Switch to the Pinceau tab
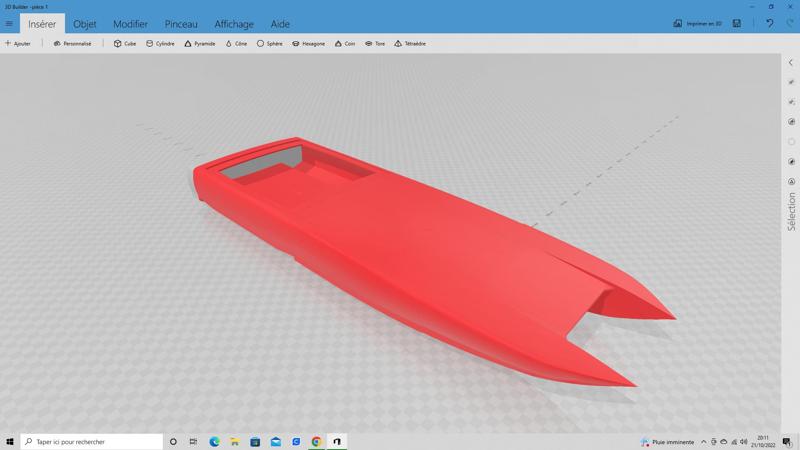This screenshot has height=450, width=800. point(181,24)
